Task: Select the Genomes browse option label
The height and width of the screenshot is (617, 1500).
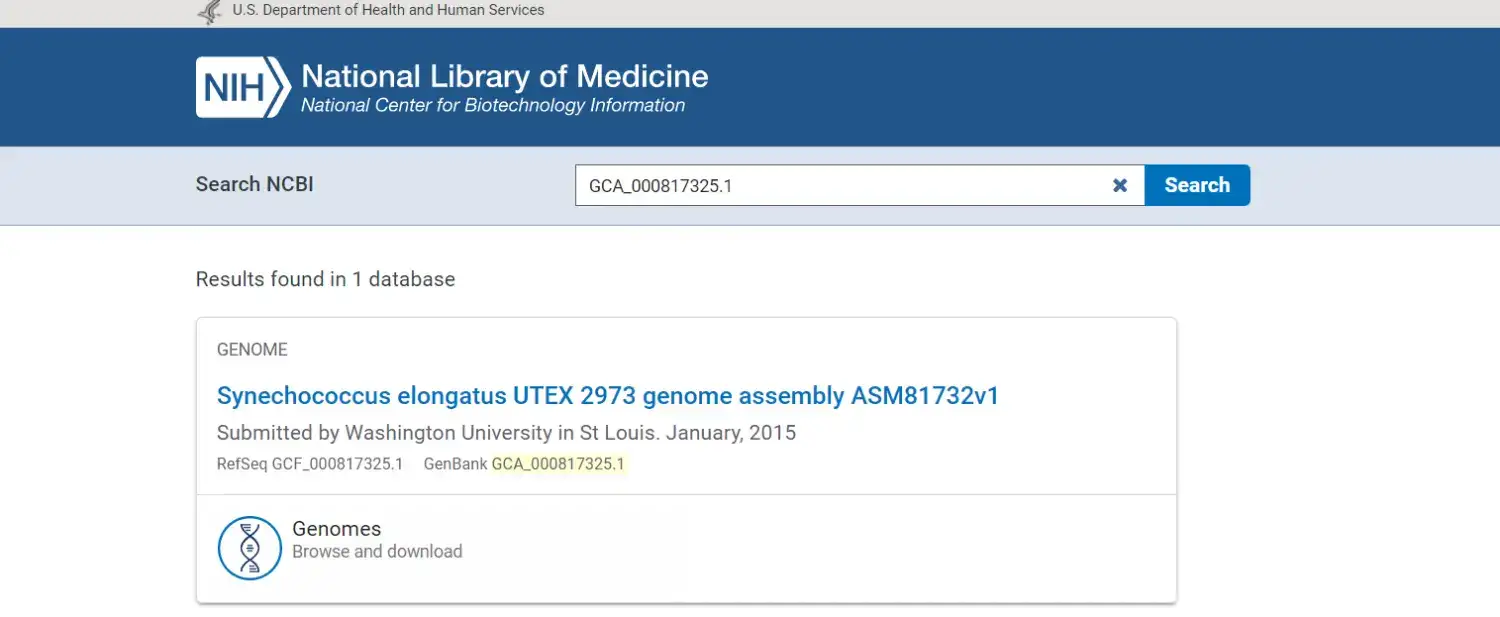Action: pos(336,529)
